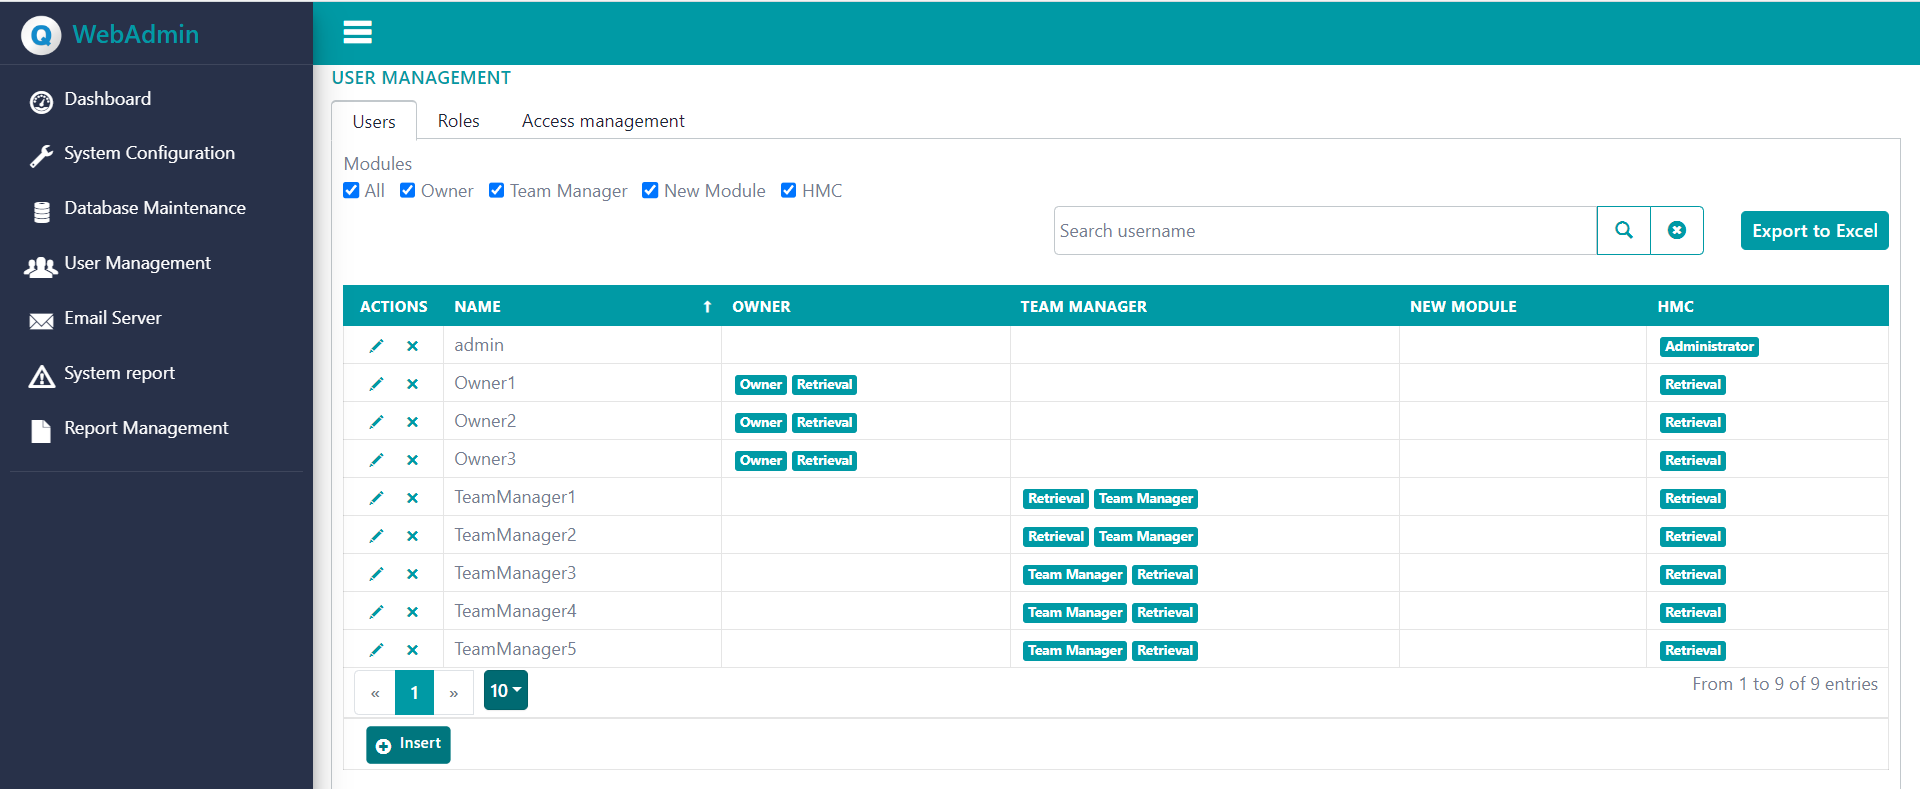
Task: Edit TeamManager4 with the pencil icon
Action: 376,612
